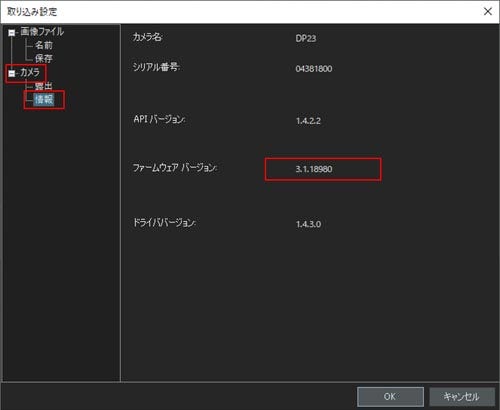
Task: Click the 取り込み設定 title text
Action: [x=32, y=12]
